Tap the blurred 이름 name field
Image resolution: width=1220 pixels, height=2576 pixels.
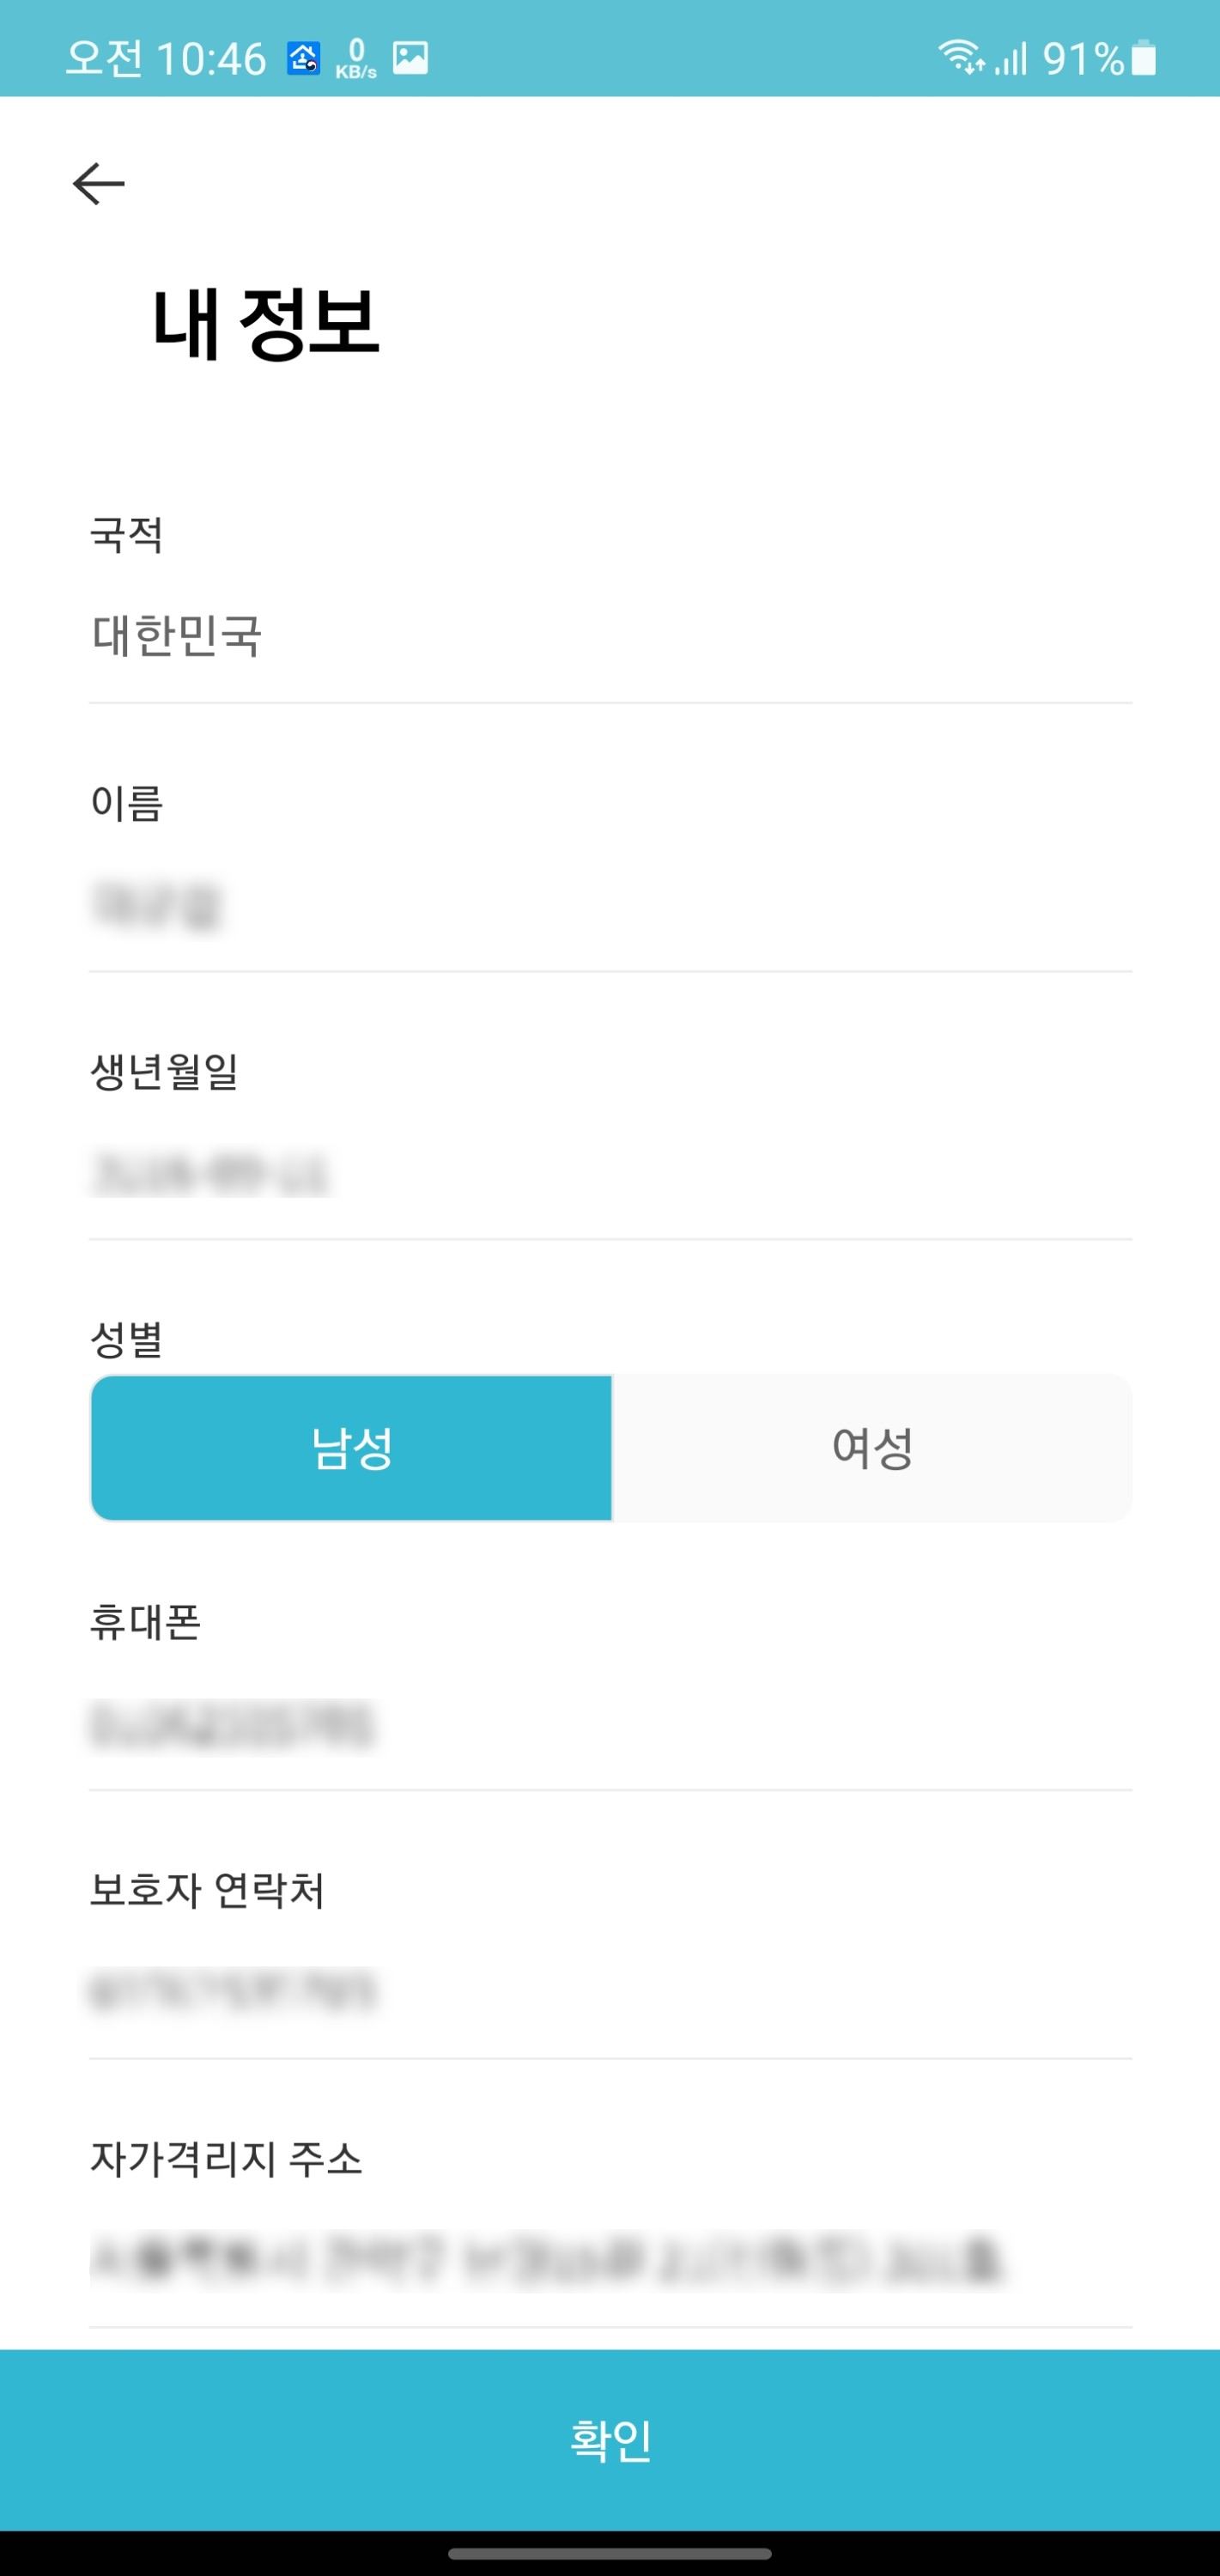610,905
